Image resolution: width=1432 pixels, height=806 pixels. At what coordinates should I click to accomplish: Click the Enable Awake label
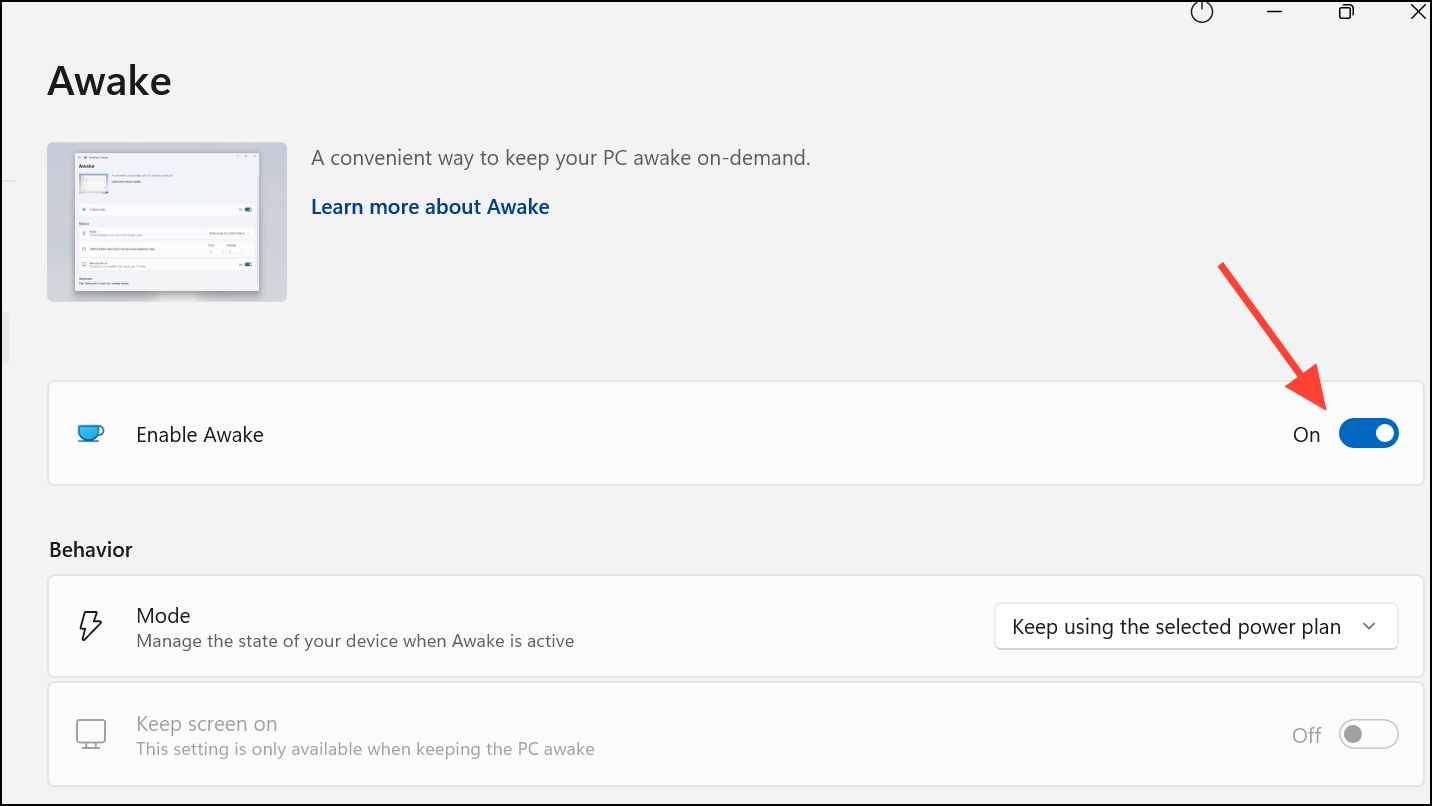[200, 434]
